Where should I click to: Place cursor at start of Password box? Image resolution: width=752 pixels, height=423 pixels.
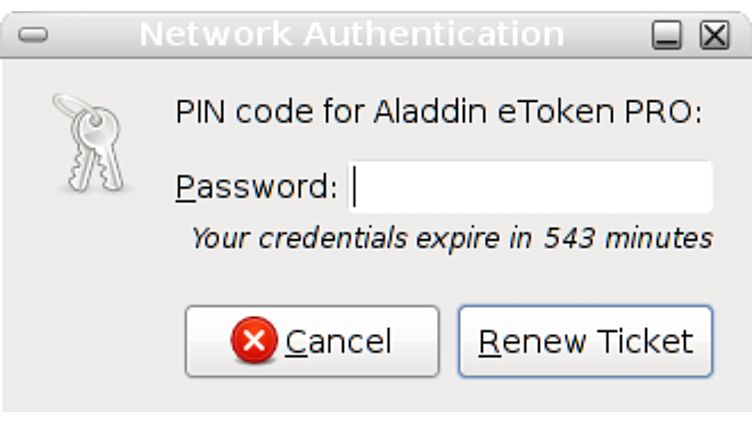pos(358,187)
